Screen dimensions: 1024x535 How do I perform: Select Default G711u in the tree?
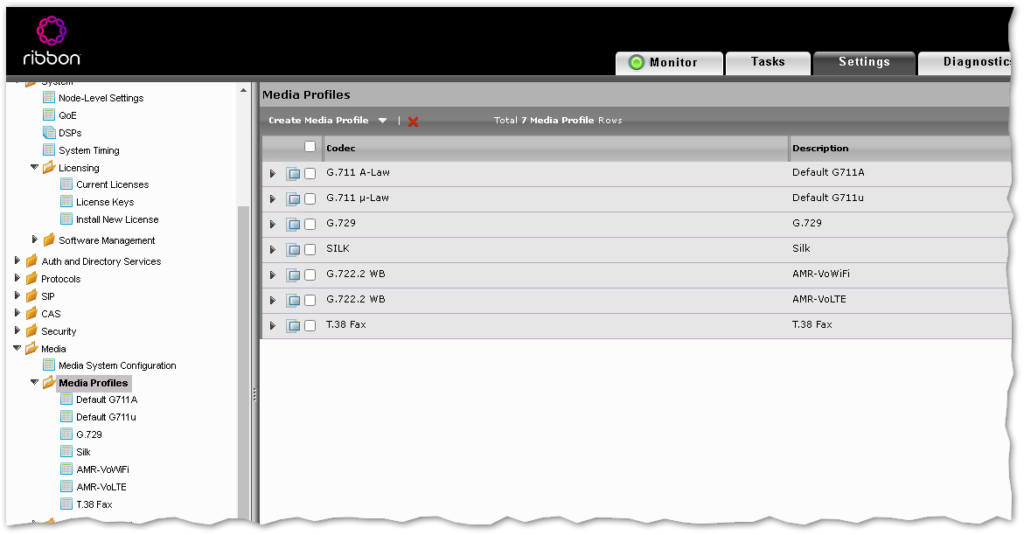point(106,417)
